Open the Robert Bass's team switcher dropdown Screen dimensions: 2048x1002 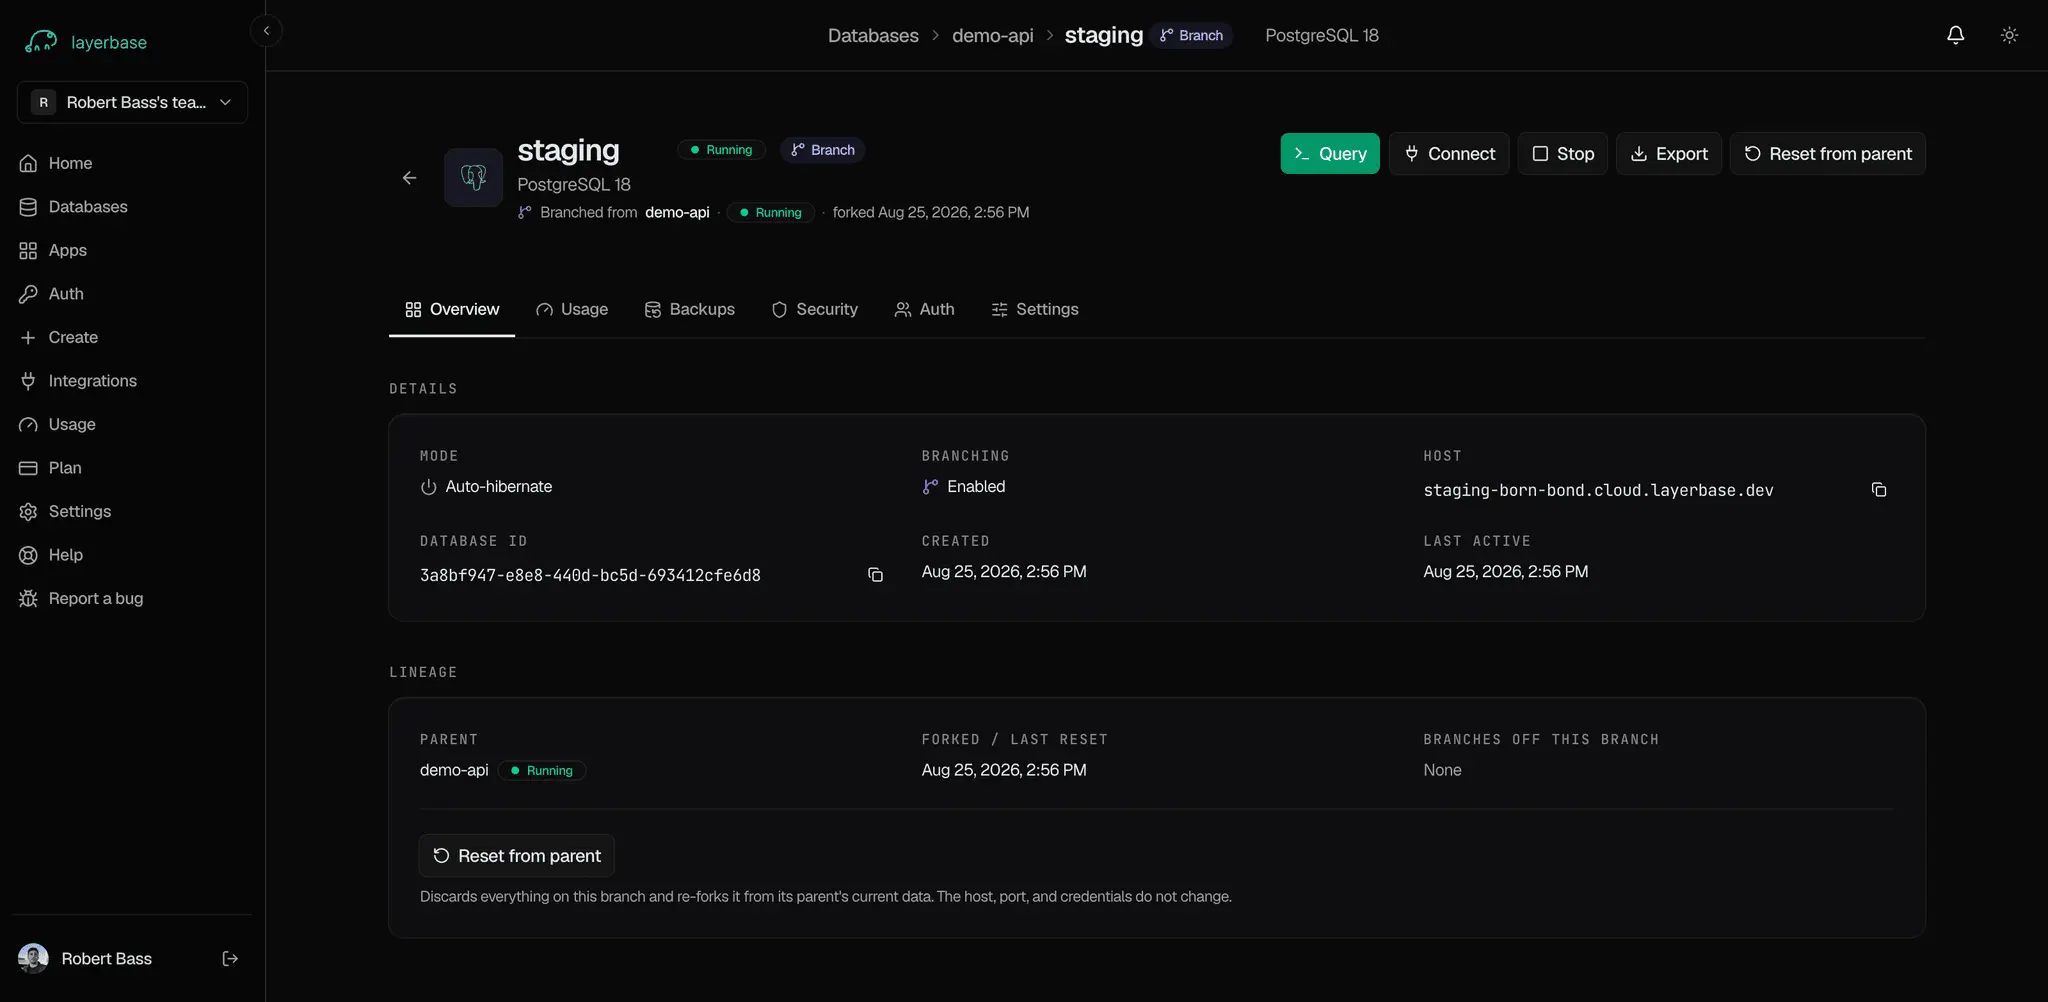132,102
